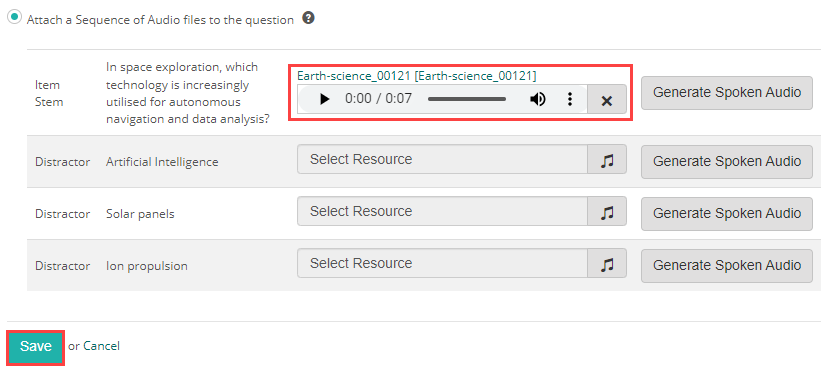Save the audio attachments
Image resolution: width=827 pixels, height=373 pixels.
pyautogui.click(x=36, y=347)
